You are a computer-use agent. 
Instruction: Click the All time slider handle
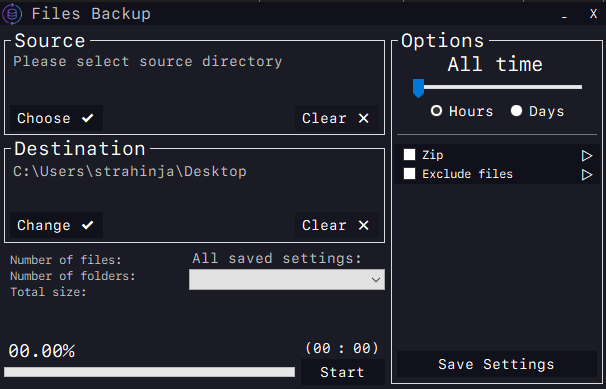tap(418, 88)
